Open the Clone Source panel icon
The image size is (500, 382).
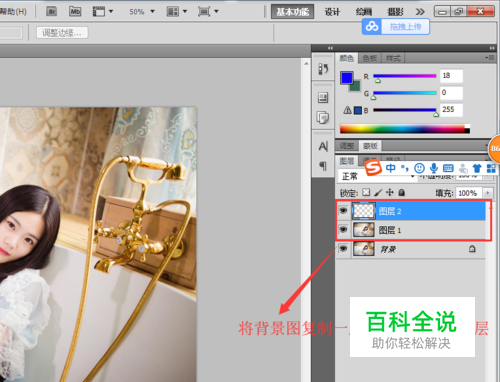[x=323, y=117]
